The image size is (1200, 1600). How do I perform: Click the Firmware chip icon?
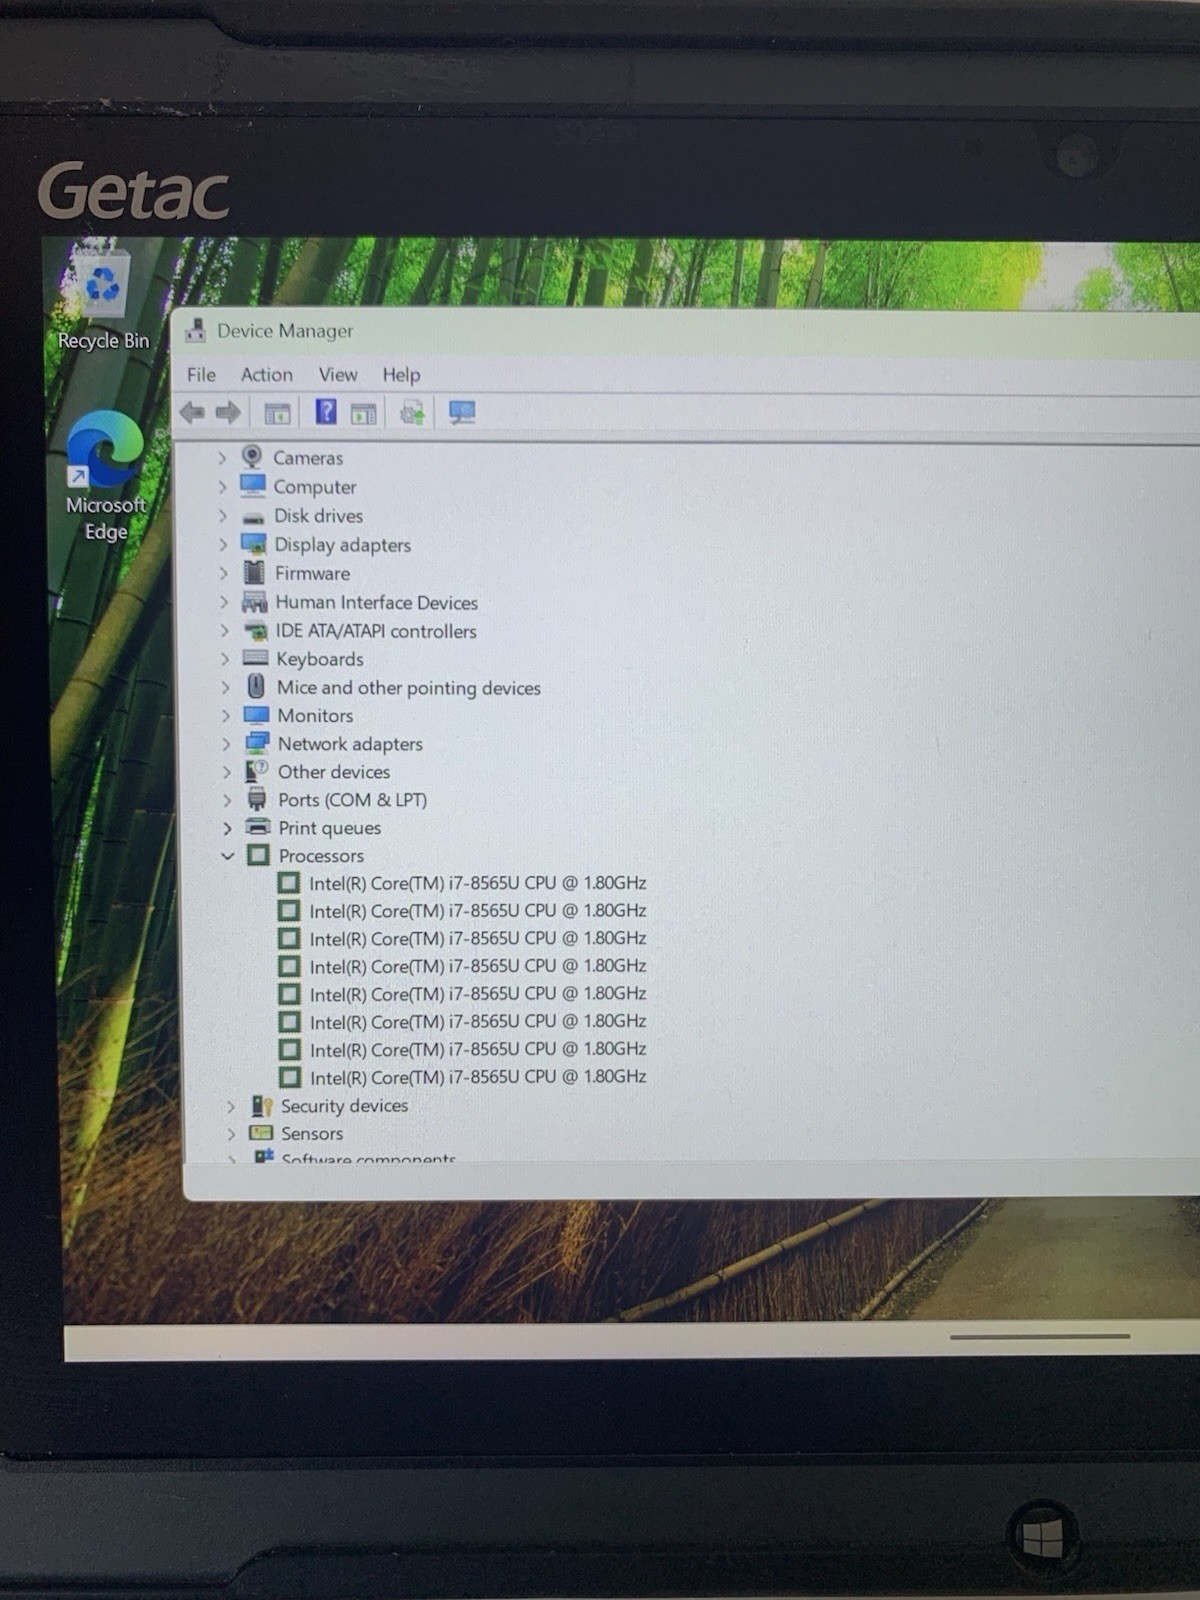(x=255, y=572)
